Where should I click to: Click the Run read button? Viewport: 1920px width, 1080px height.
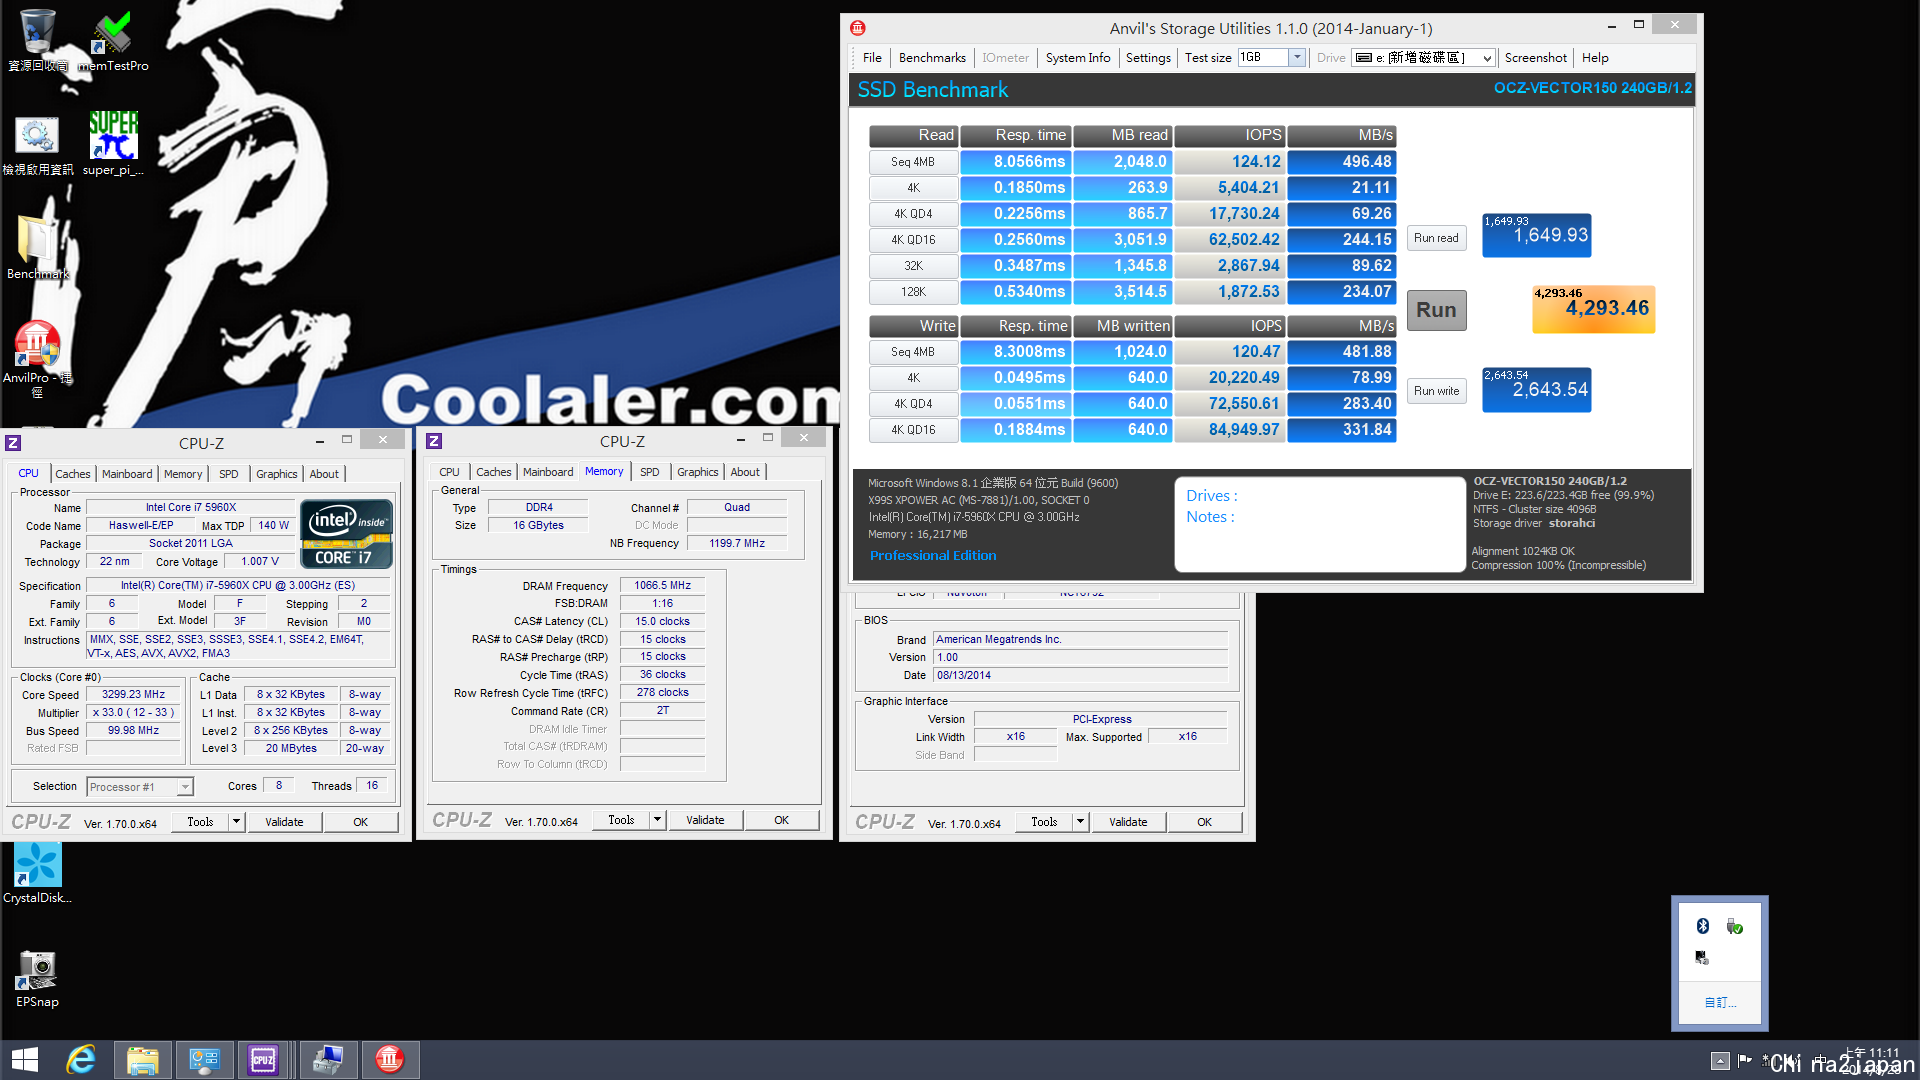1436,238
